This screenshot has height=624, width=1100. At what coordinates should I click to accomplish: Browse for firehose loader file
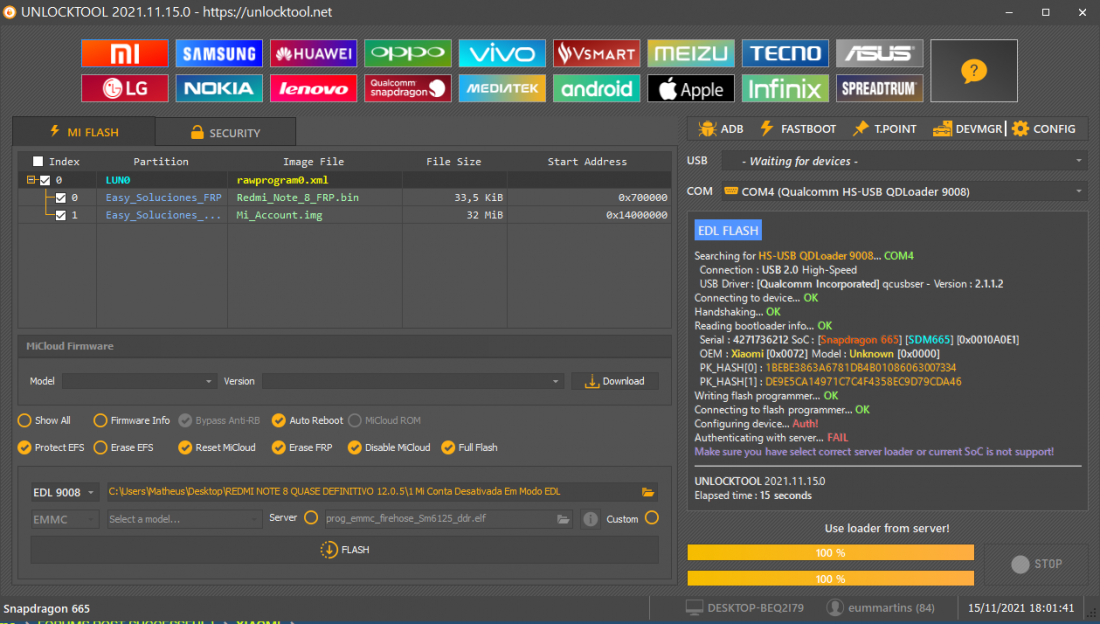click(563, 519)
